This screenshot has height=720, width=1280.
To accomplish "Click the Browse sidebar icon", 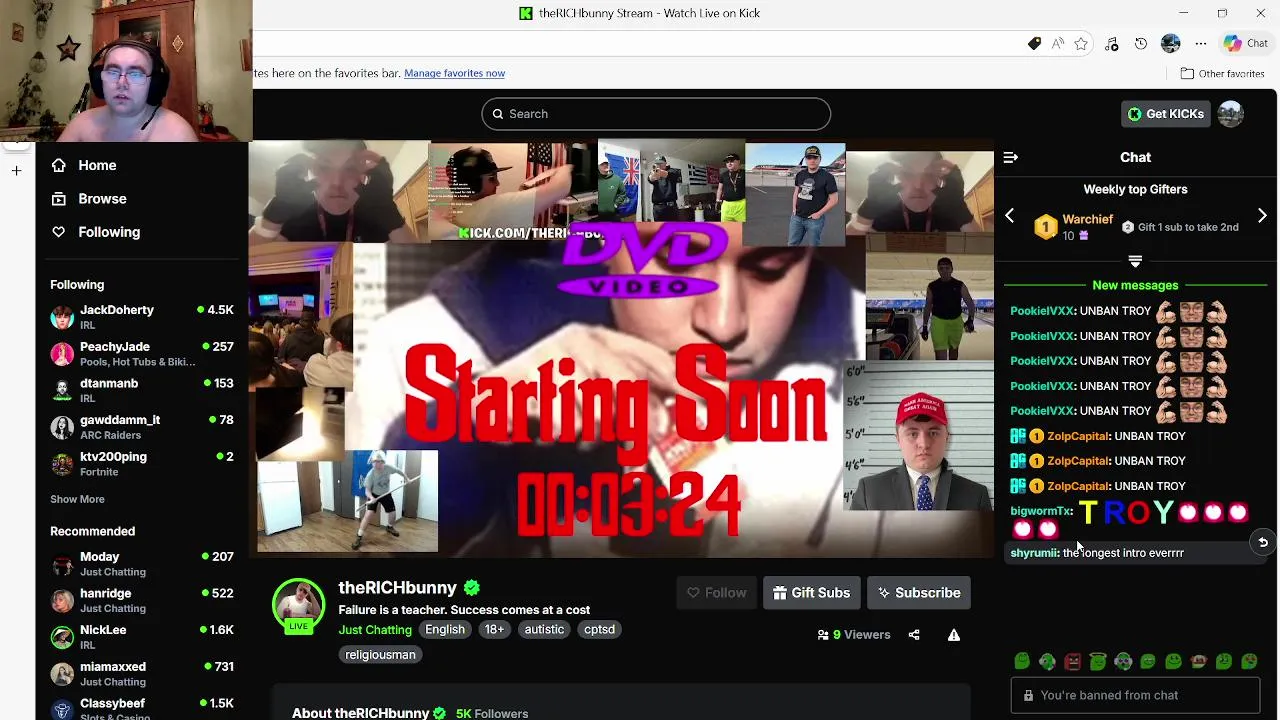I will point(59,198).
